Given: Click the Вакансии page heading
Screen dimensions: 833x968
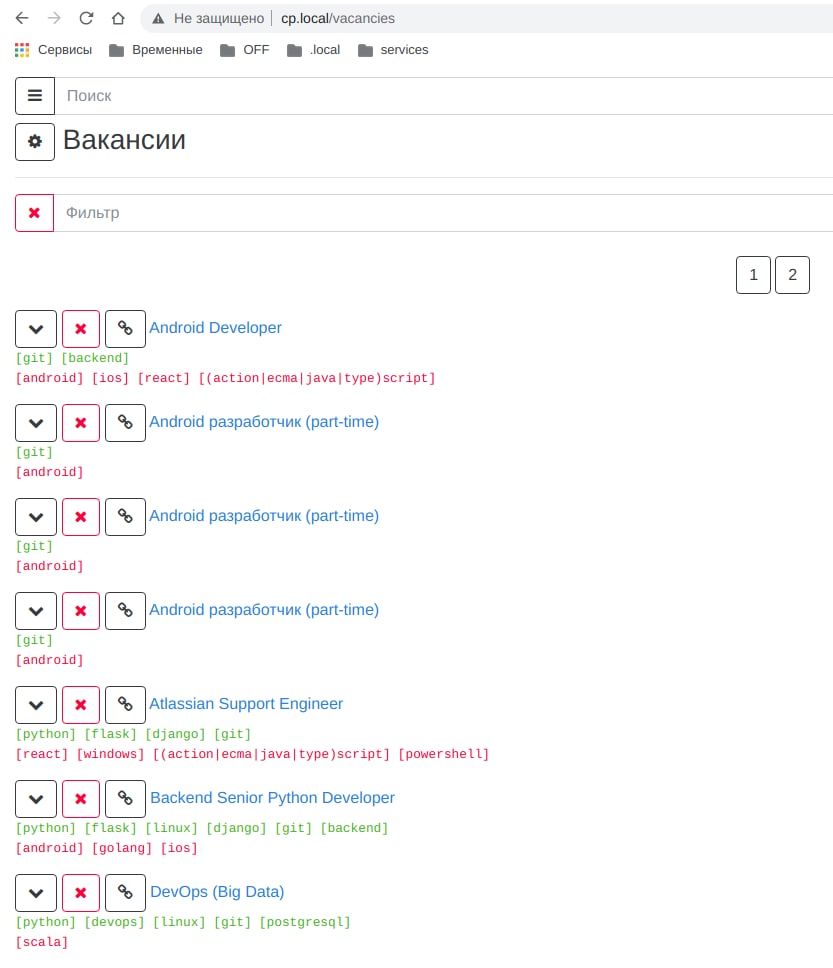Looking at the screenshot, I should click(x=124, y=140).
